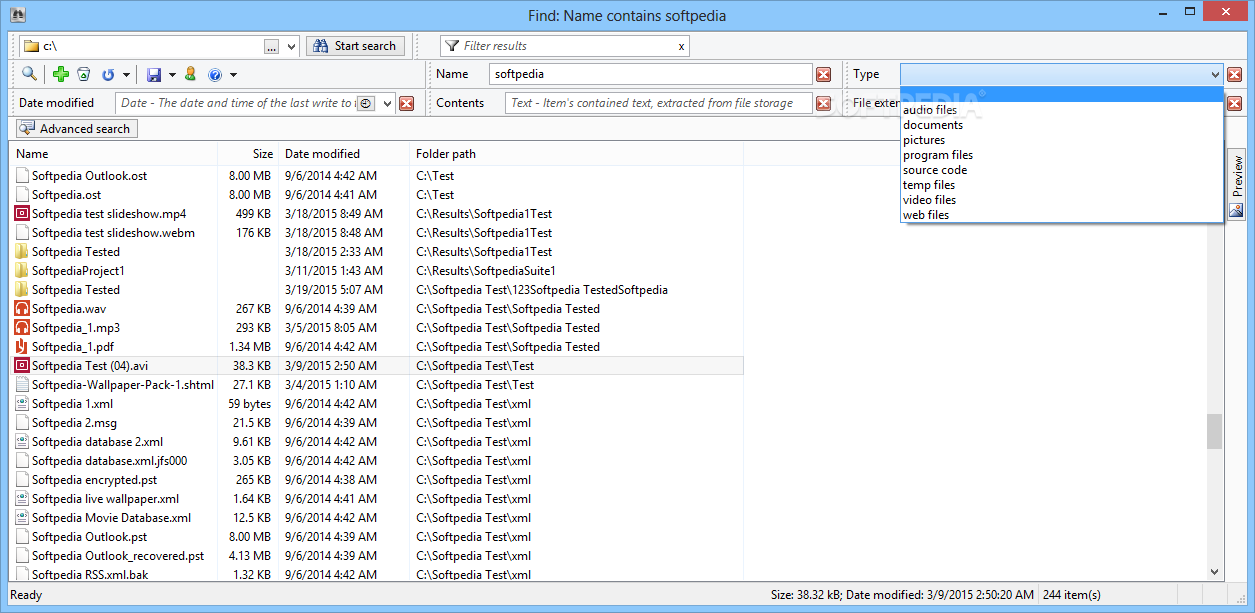Click the Advanced search button
Viewport: 1255px width, 613px height.
(x=76, y=129)
